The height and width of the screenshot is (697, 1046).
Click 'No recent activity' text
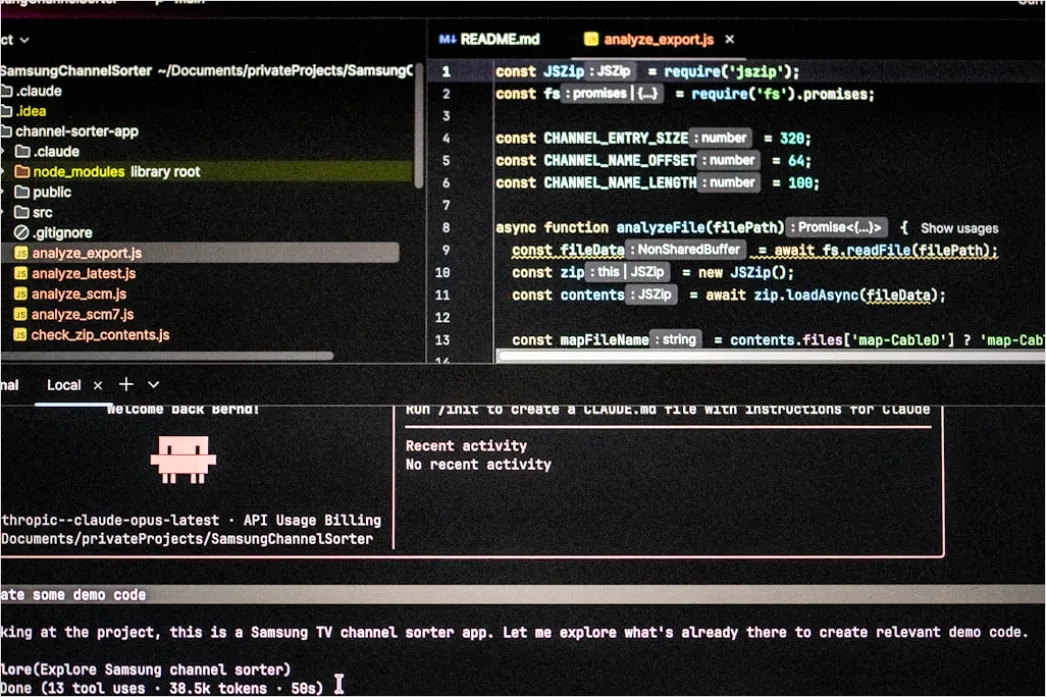point(479,464)
